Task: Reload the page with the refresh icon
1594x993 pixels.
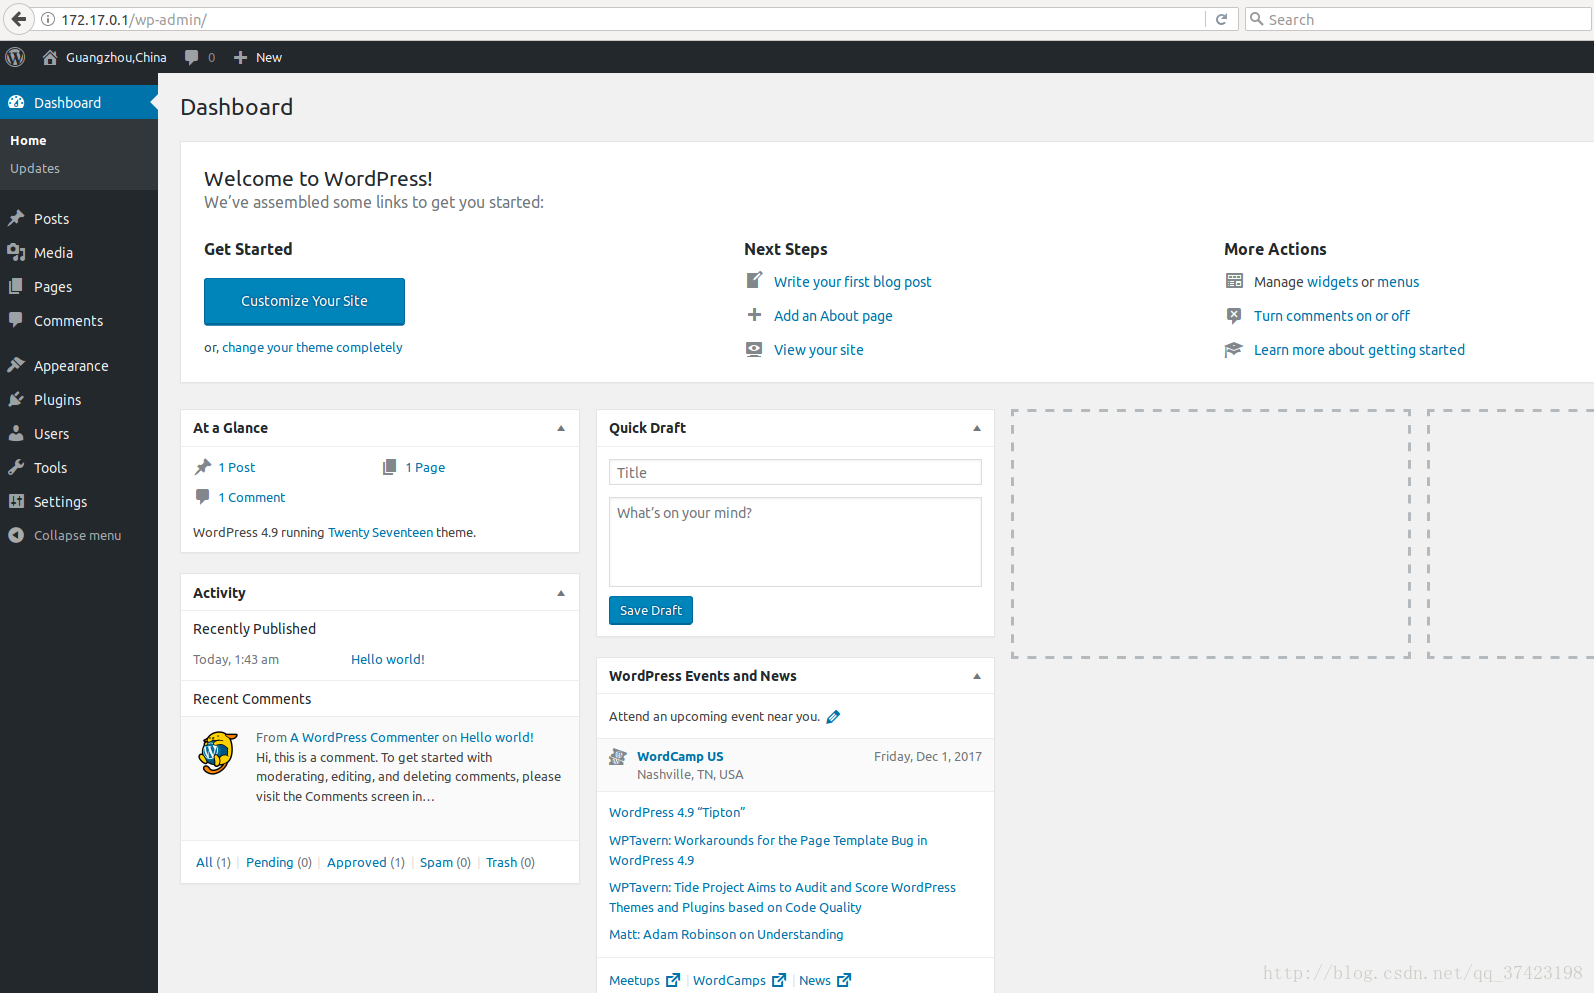Action: coord(1221,19)
